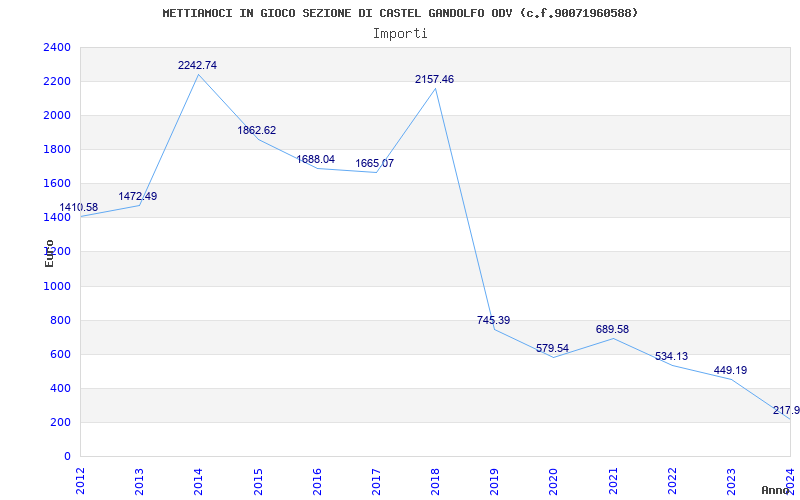Click the 1862.62 value label

pos(257,131)
